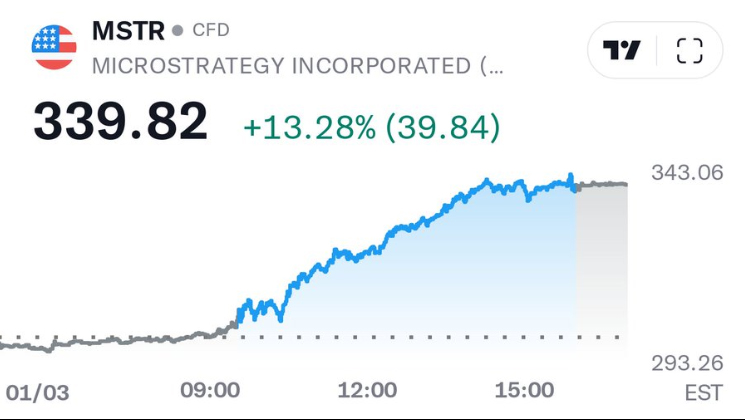Click the gray after-hours shaded region

(602, 260)
